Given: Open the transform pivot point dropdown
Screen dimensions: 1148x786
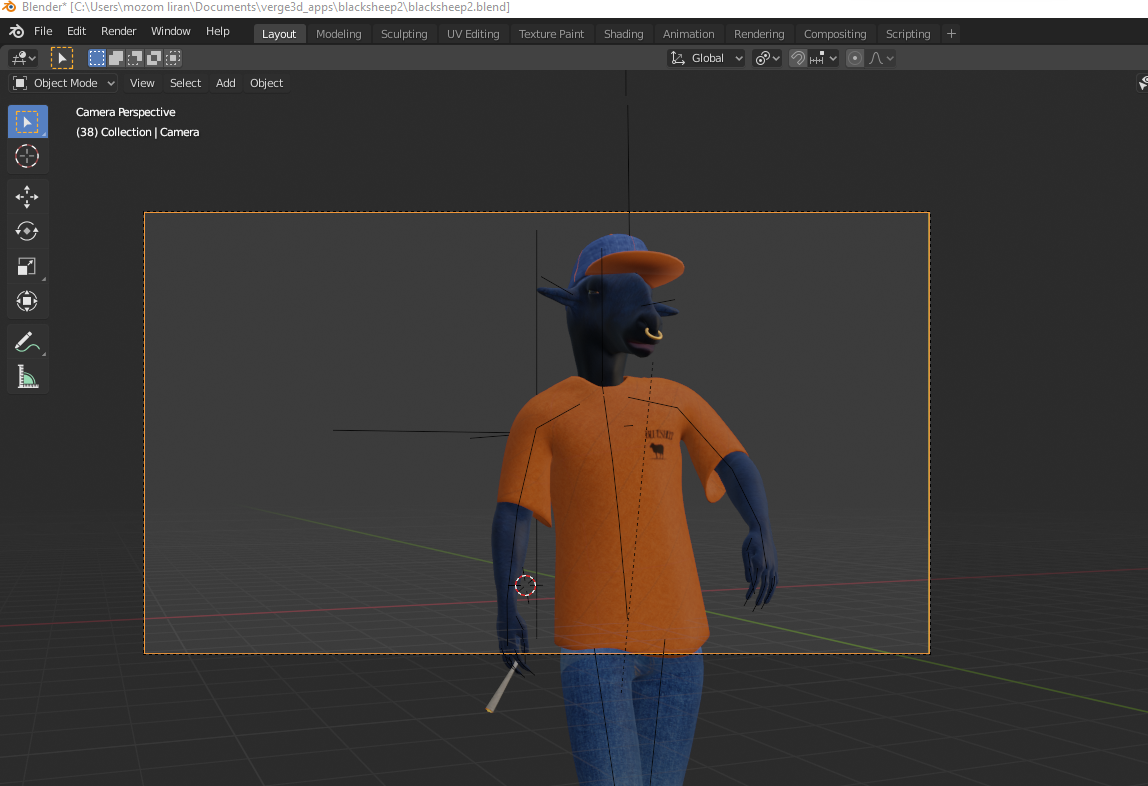Looking at the screenshot, I should point(767,58).
